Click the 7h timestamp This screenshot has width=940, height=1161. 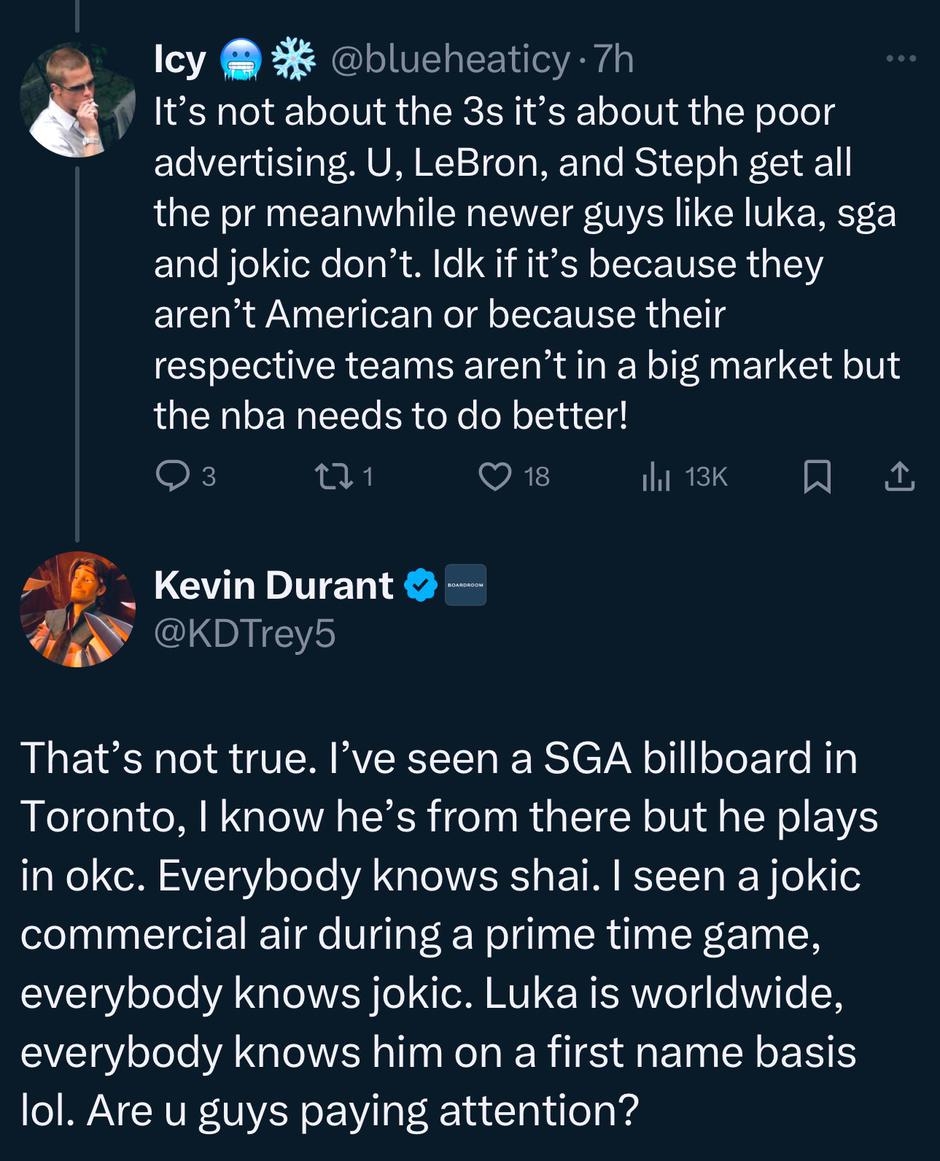(x=613, y=61)
